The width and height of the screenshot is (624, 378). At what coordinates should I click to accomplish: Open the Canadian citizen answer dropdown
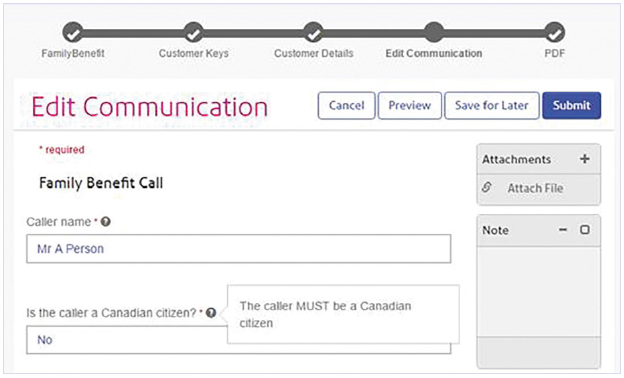[x=238, y=340]
